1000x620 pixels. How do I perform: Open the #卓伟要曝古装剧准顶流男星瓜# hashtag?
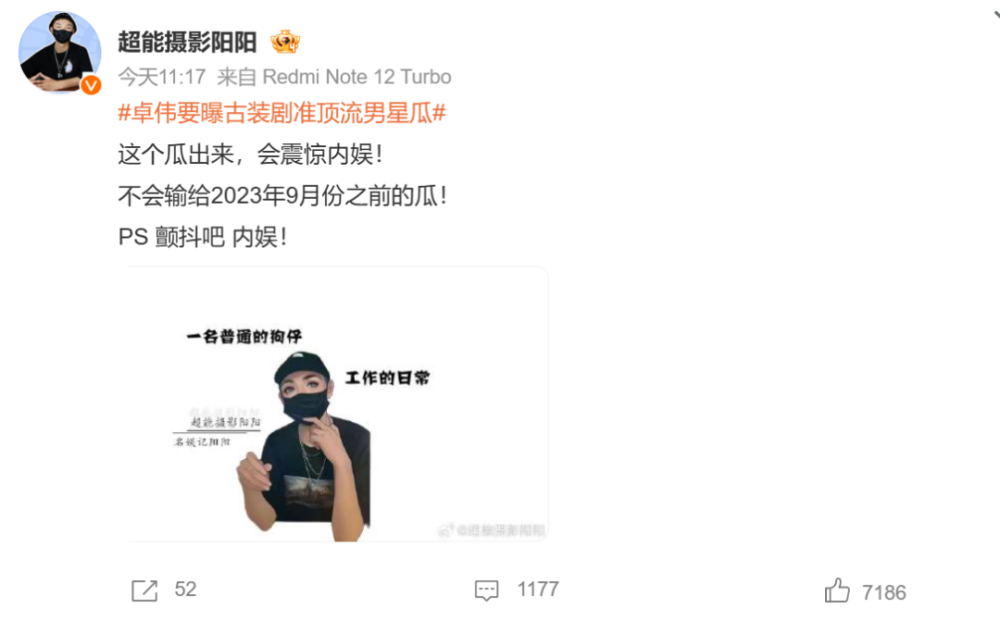282,114
